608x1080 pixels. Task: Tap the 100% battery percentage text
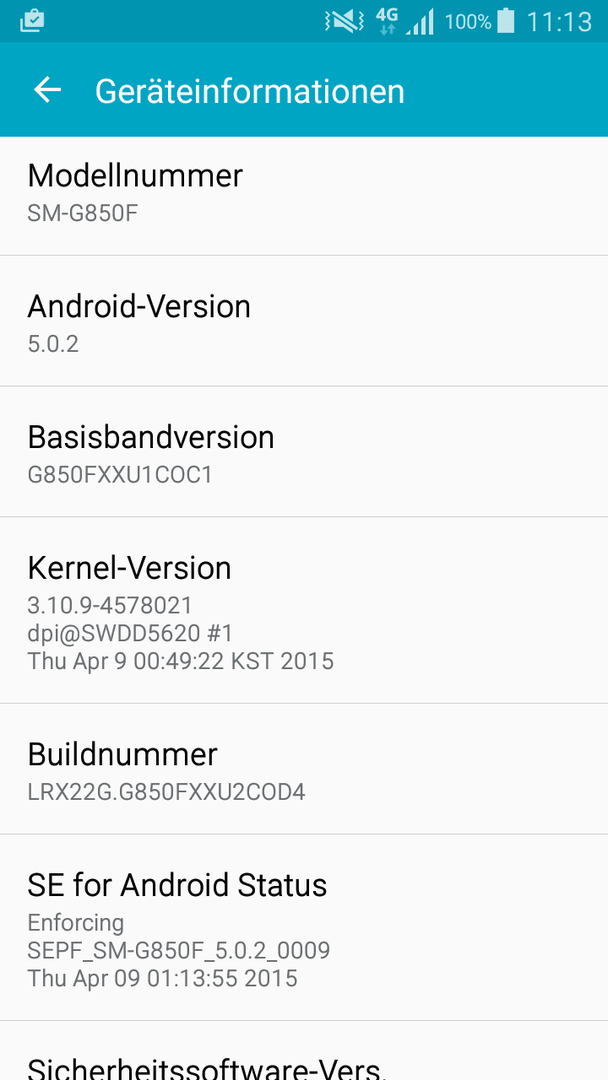(x=468, y=22)
